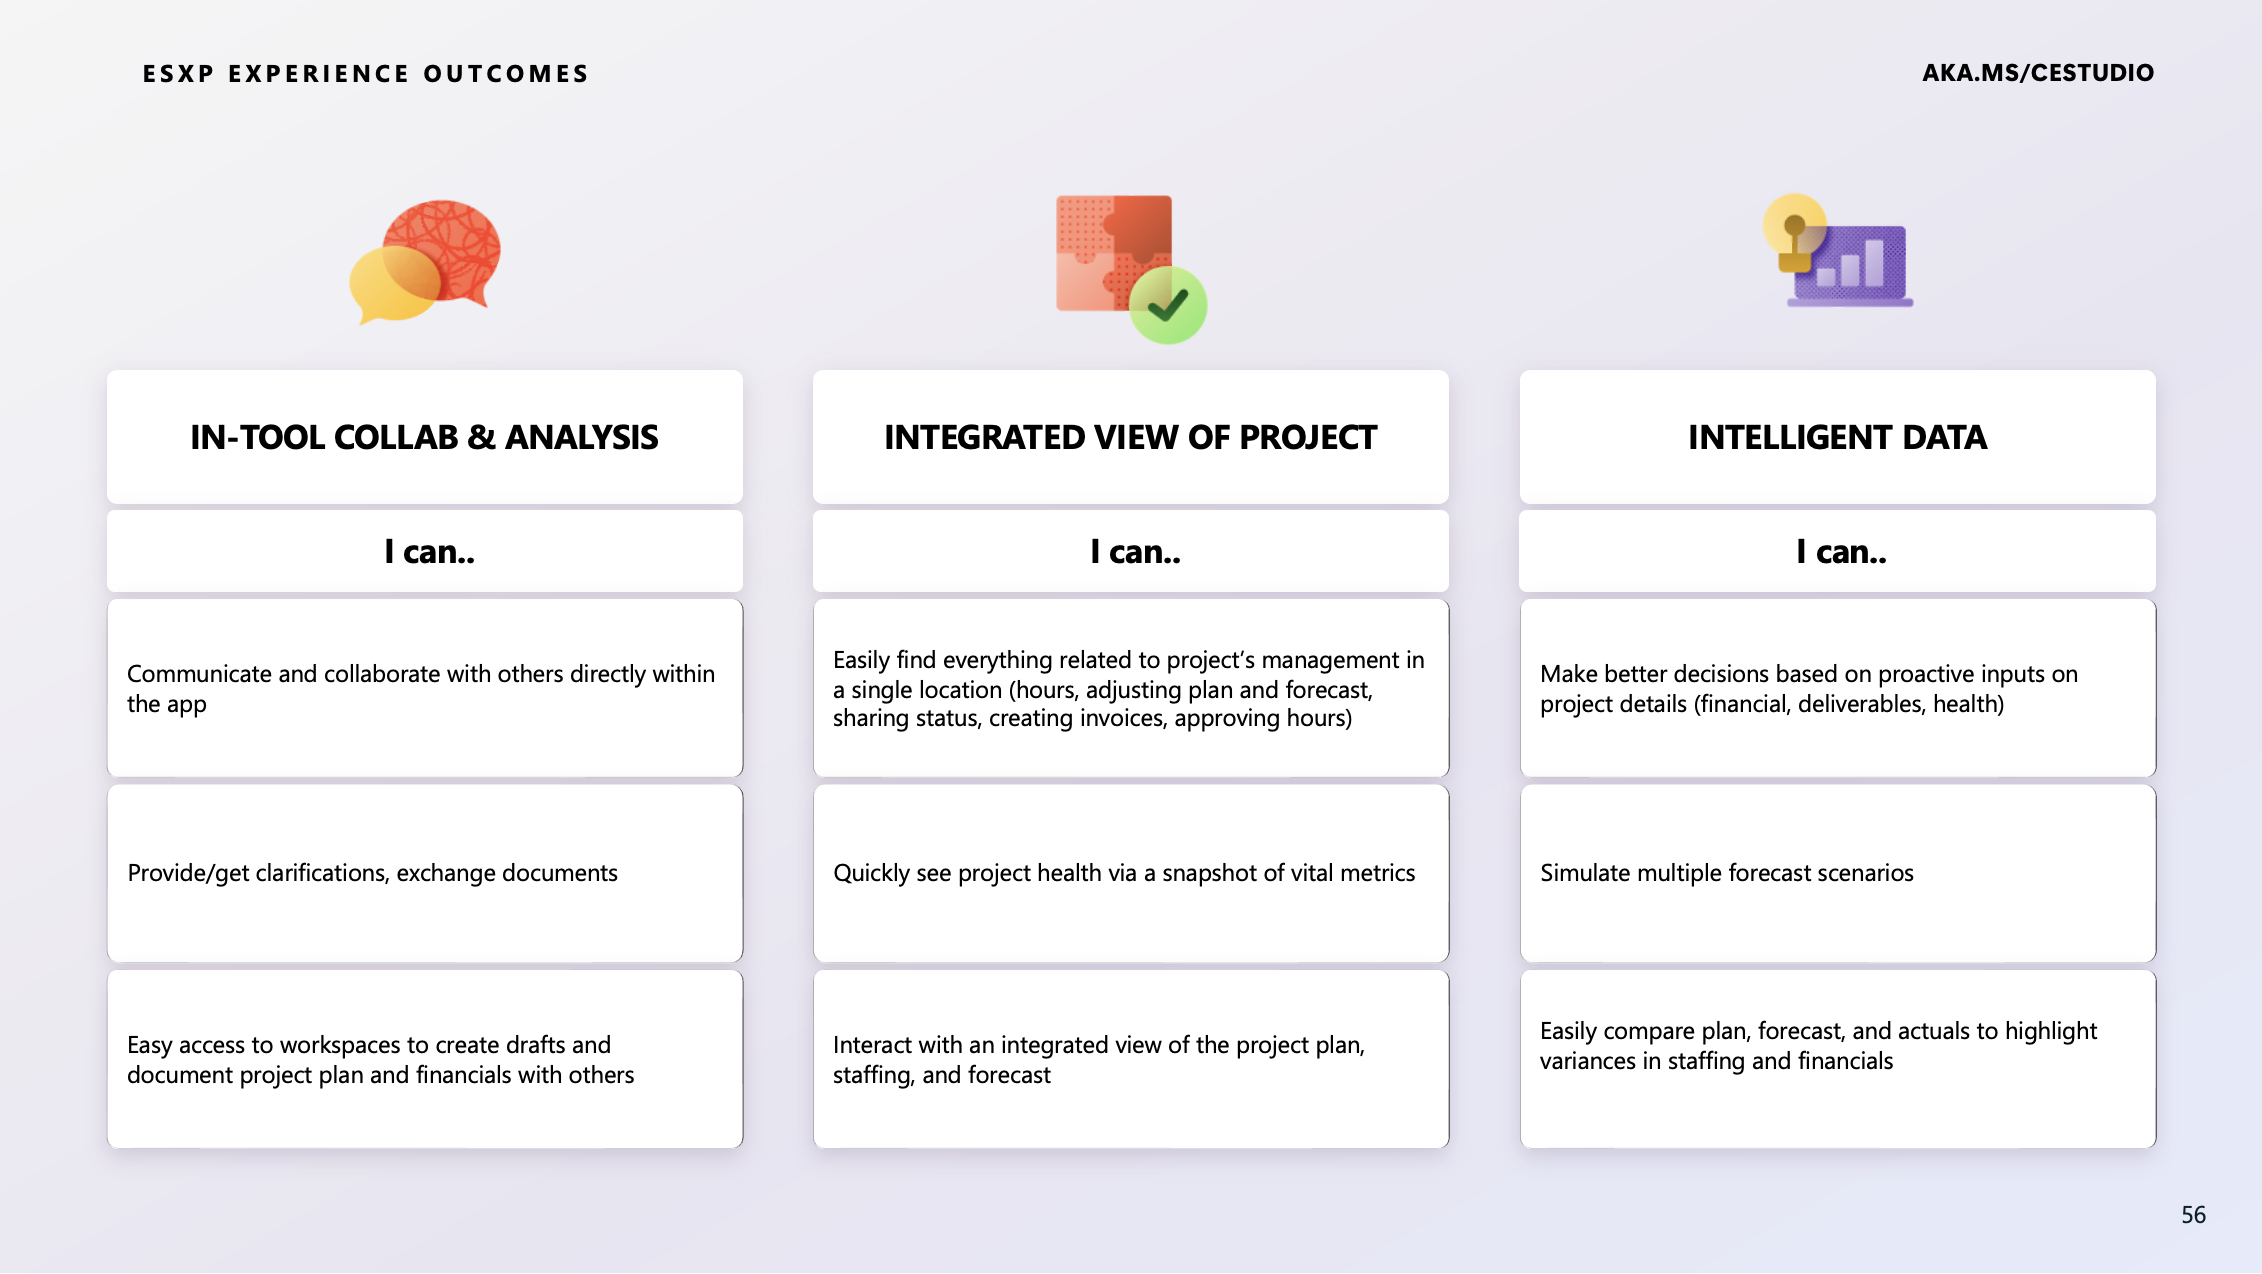Screen dimensions: 2262x1274
Task: Click the INTEGRATED VIEW OF PROJECT header card
Action: click(x=1131, y=437)
